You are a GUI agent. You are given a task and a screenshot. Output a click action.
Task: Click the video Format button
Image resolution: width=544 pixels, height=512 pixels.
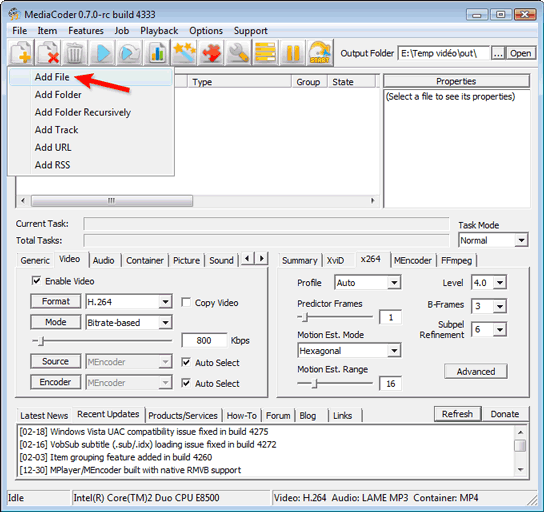[56, 301]
